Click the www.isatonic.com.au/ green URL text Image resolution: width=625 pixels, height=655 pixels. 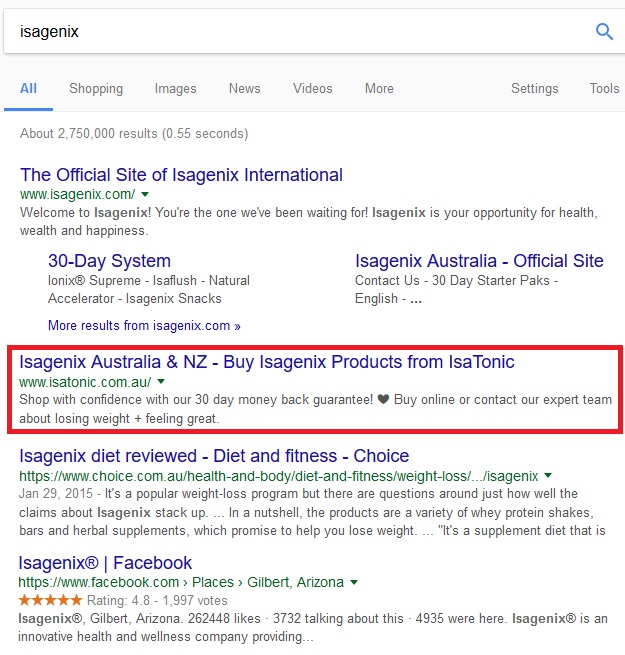(85, 382)
